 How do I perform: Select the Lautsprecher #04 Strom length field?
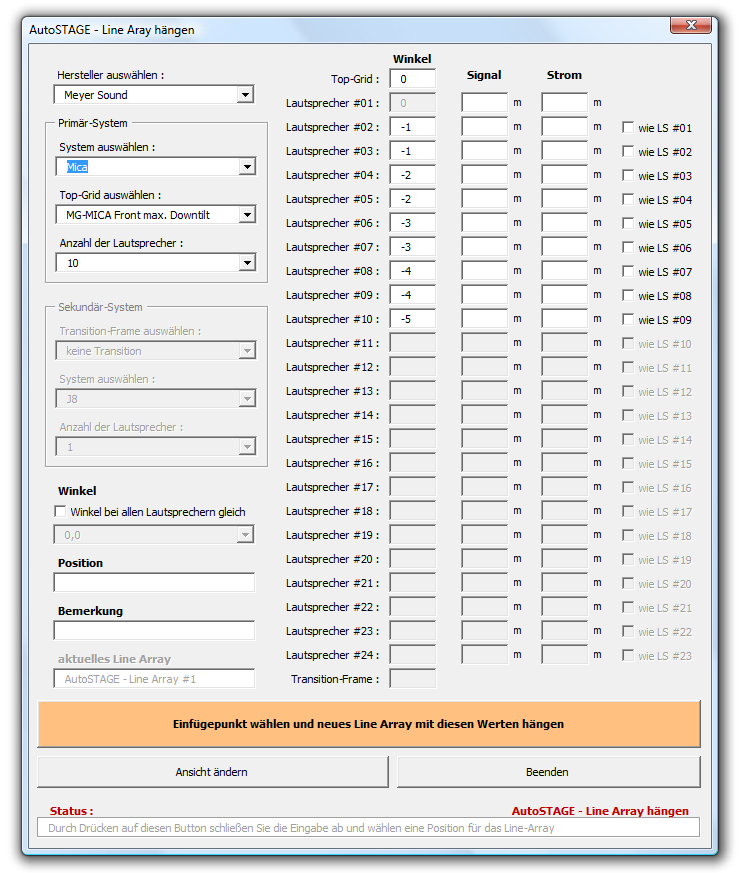(x=564, y=175)
